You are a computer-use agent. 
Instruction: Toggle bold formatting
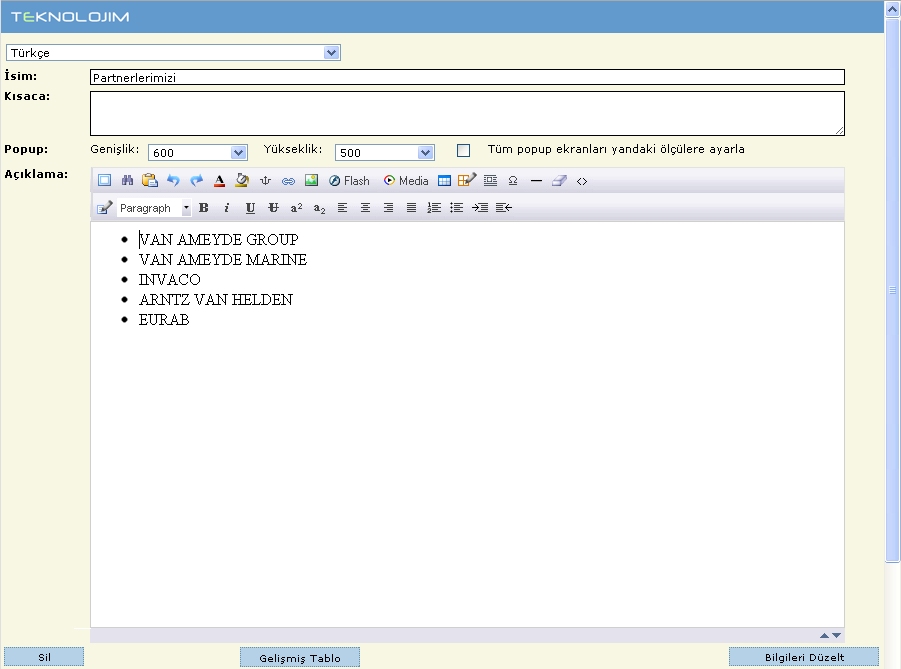click(203, 207)
